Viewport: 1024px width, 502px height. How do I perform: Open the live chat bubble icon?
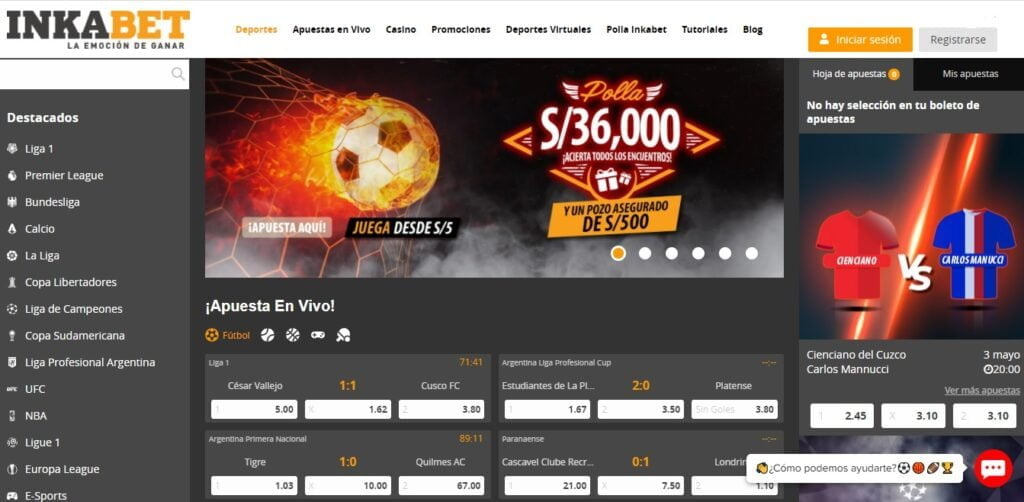993,468
